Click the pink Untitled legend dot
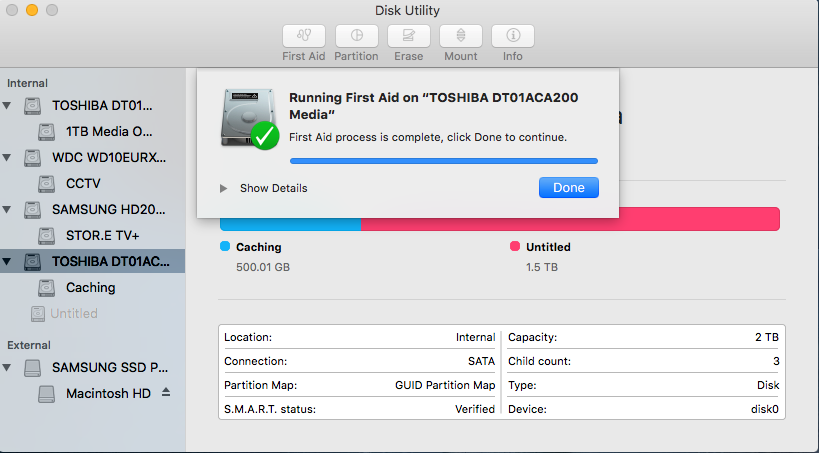 point(514,246)
